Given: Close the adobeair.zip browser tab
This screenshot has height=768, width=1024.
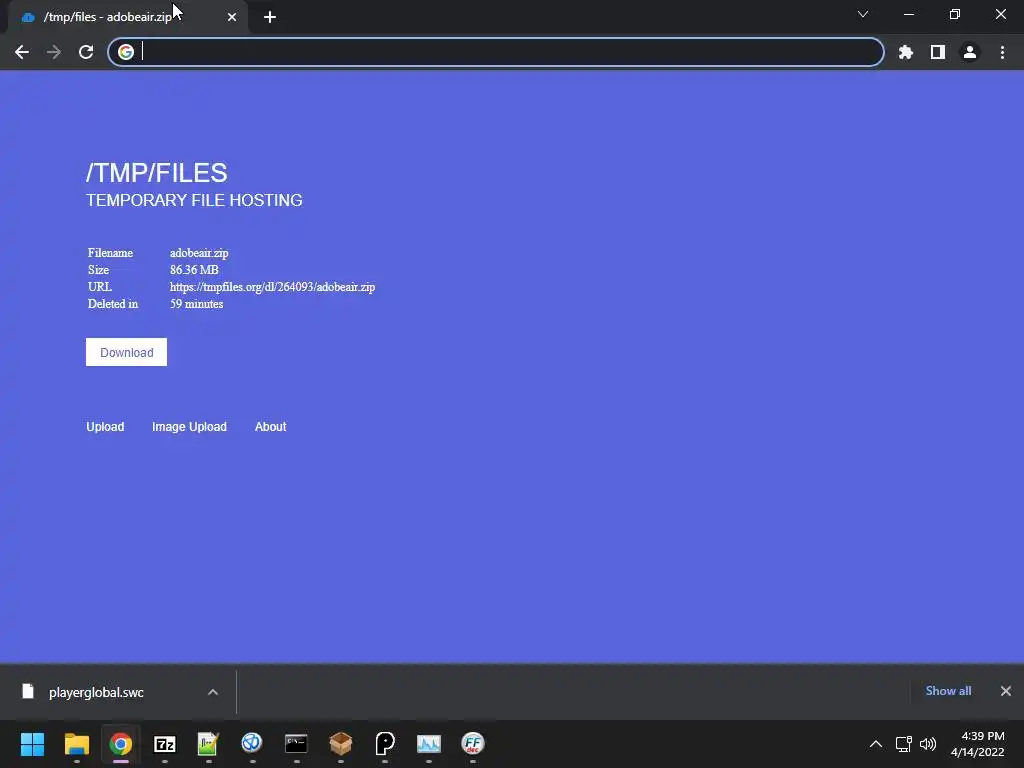Looking at the screenshot, I should tap(232, 17).
